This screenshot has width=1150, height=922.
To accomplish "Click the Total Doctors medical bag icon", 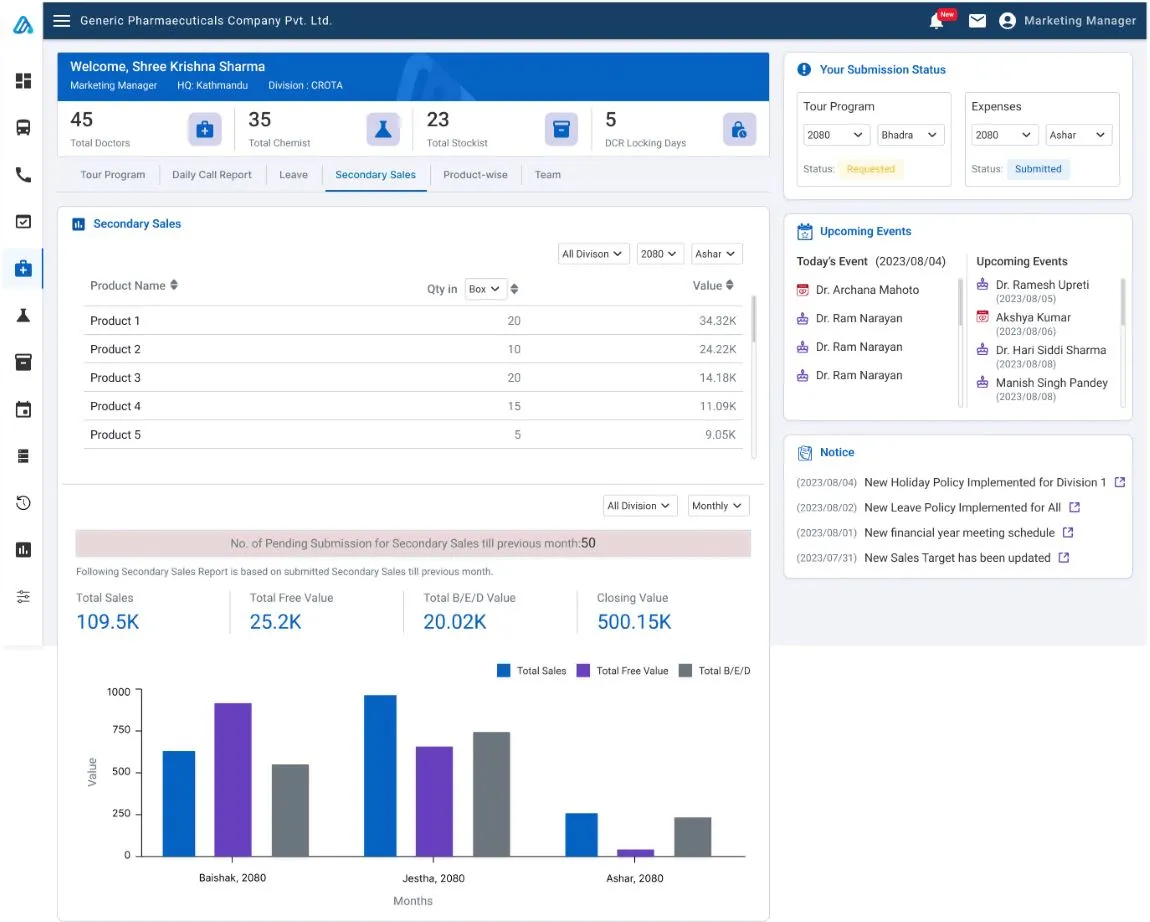I will click(205, 130).
